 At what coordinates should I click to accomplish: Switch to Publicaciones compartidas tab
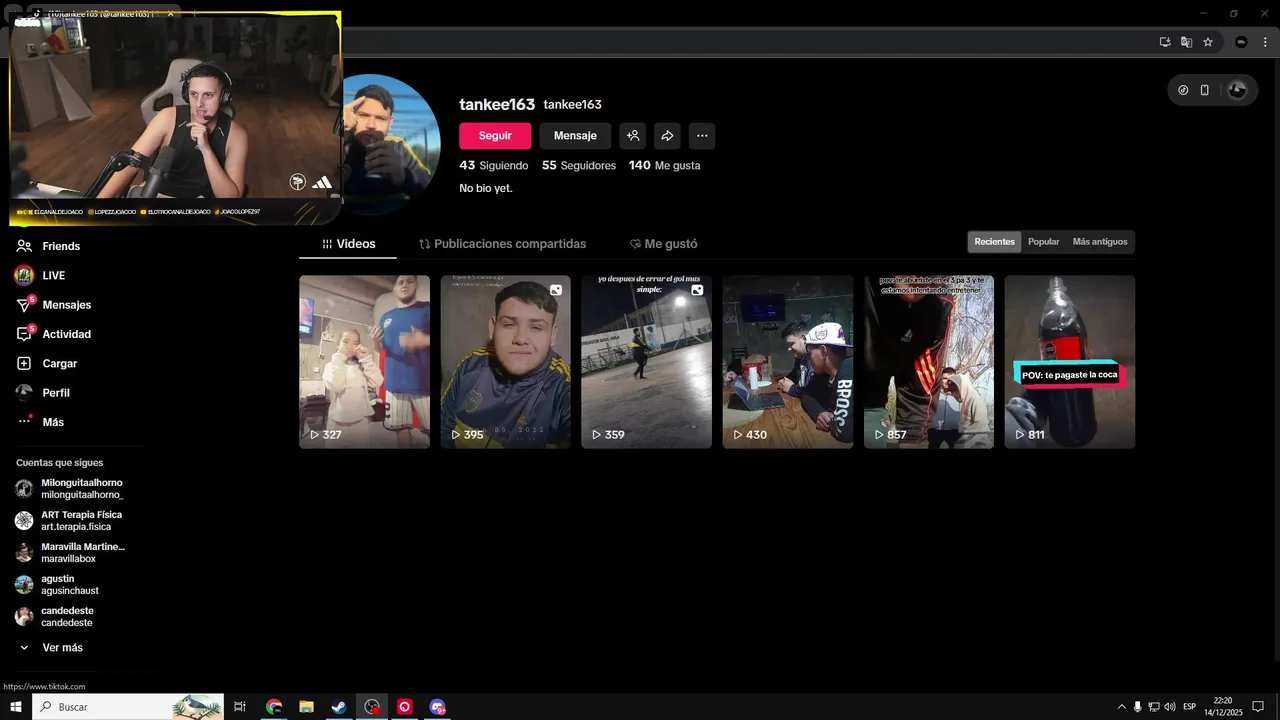point(502,244)
